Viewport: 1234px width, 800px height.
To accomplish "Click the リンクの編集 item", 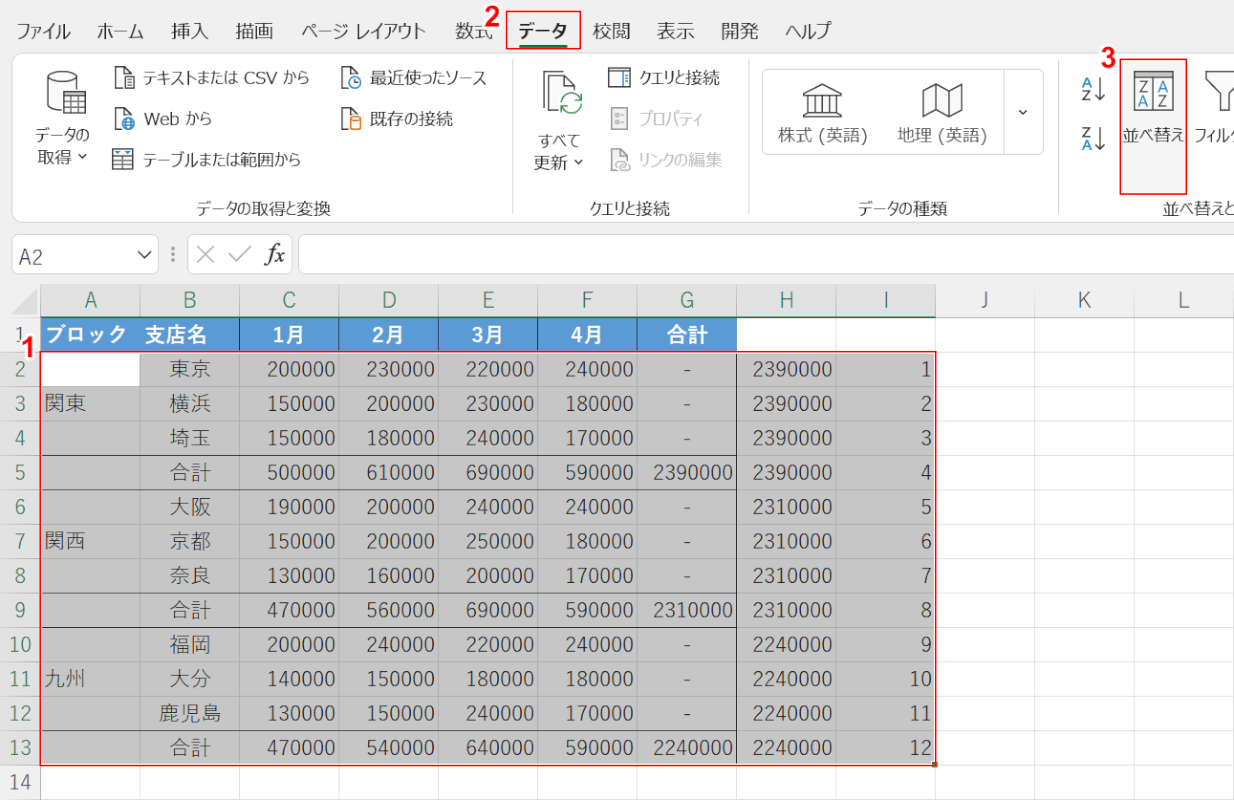I will [x=665, y=159].
